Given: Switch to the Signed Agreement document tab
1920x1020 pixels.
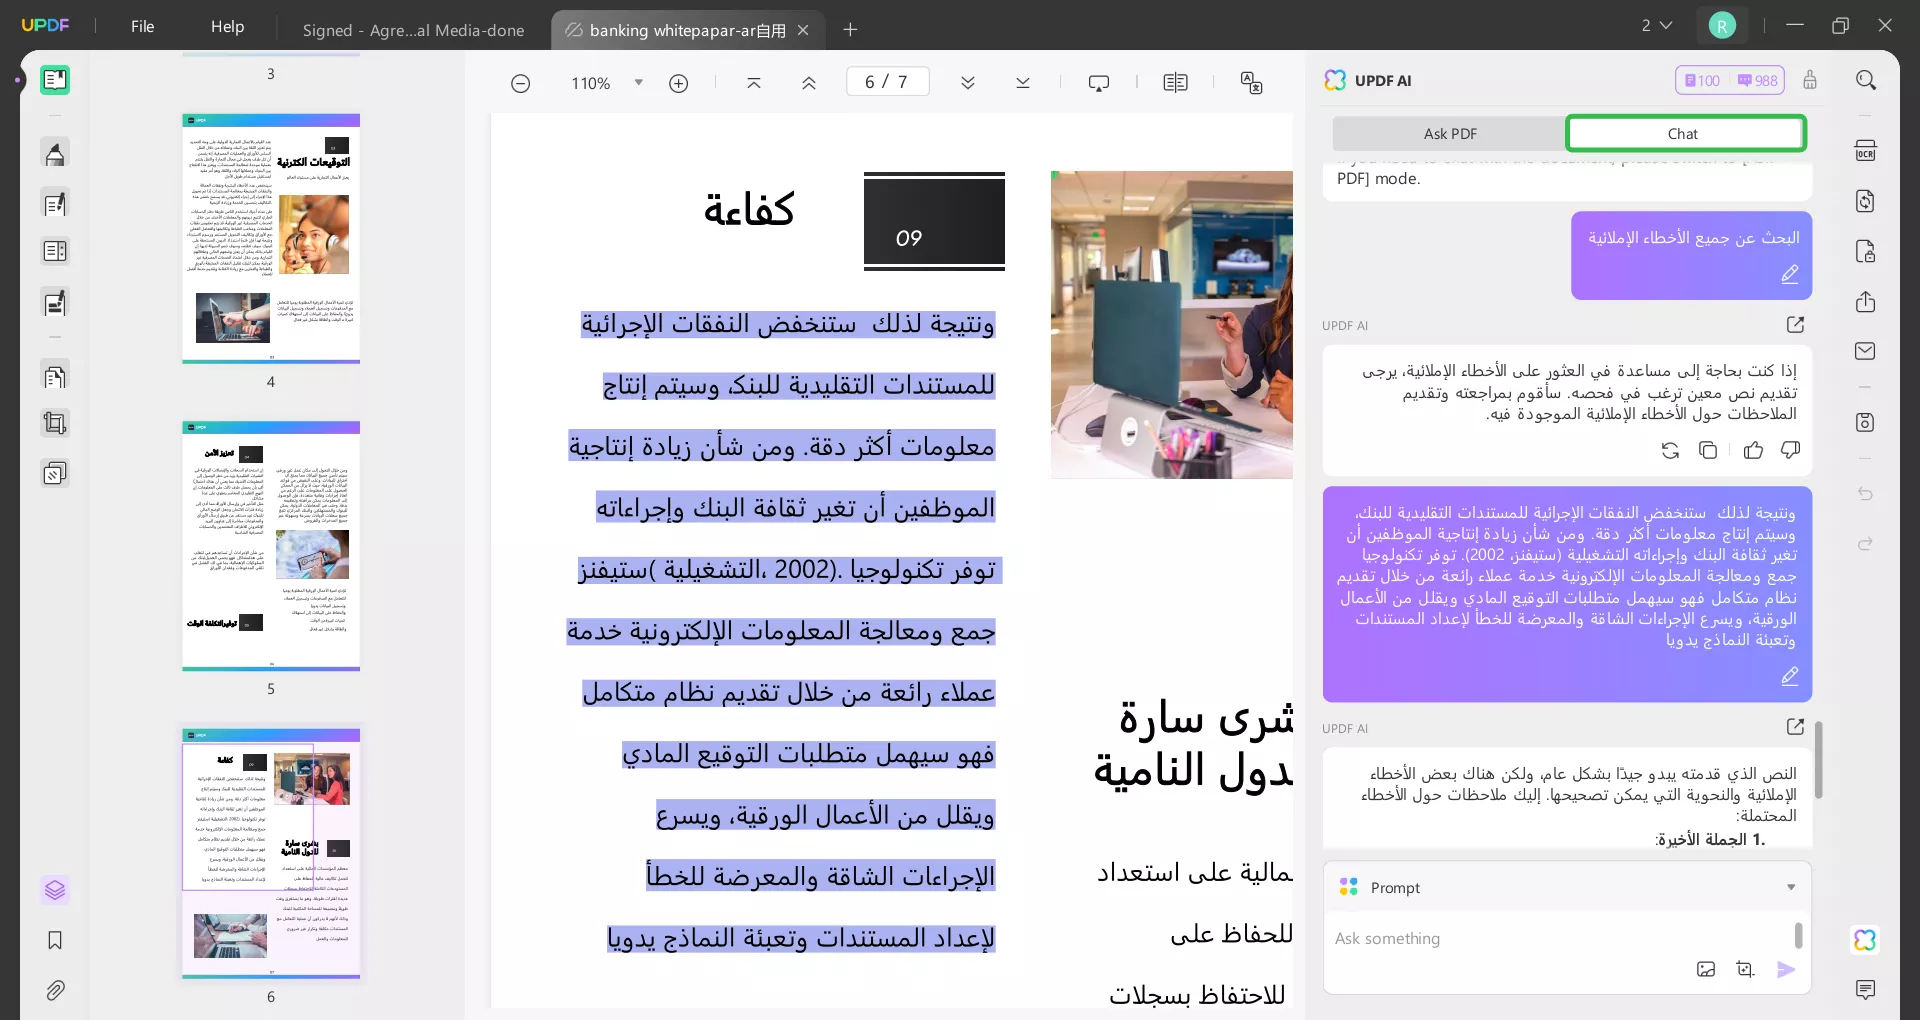Looking at the screenshot, I should point(413,30).
